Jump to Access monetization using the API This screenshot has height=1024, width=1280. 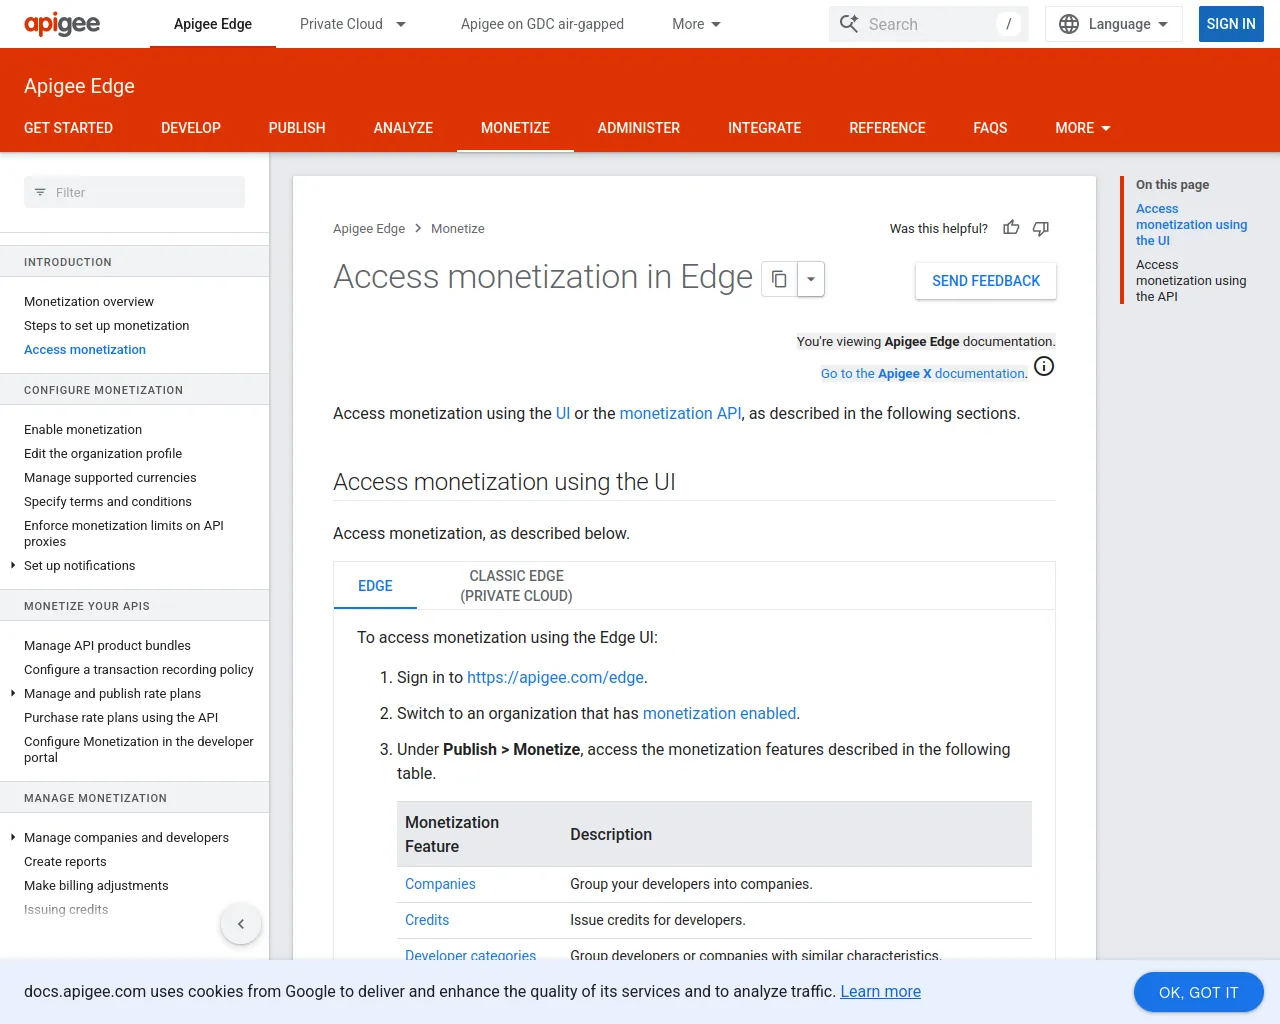(1191, 281)
